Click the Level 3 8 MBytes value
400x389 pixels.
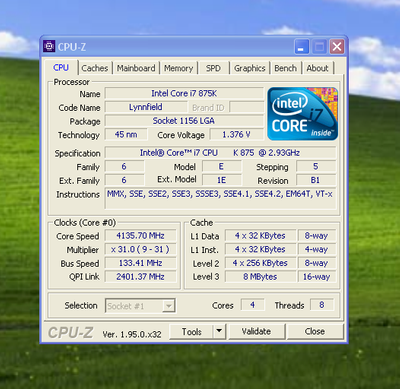click(260, 277)
